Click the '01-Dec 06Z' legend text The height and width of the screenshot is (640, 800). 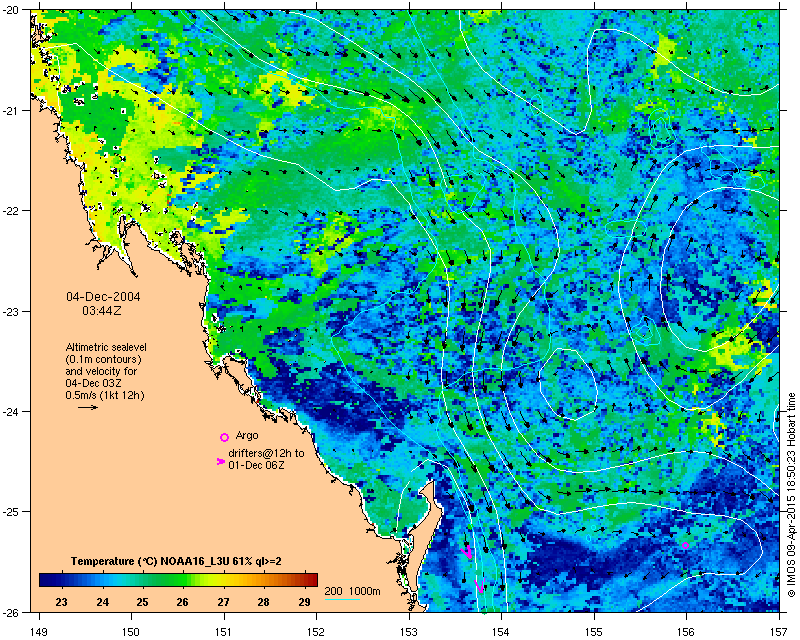tap(256, 465)
